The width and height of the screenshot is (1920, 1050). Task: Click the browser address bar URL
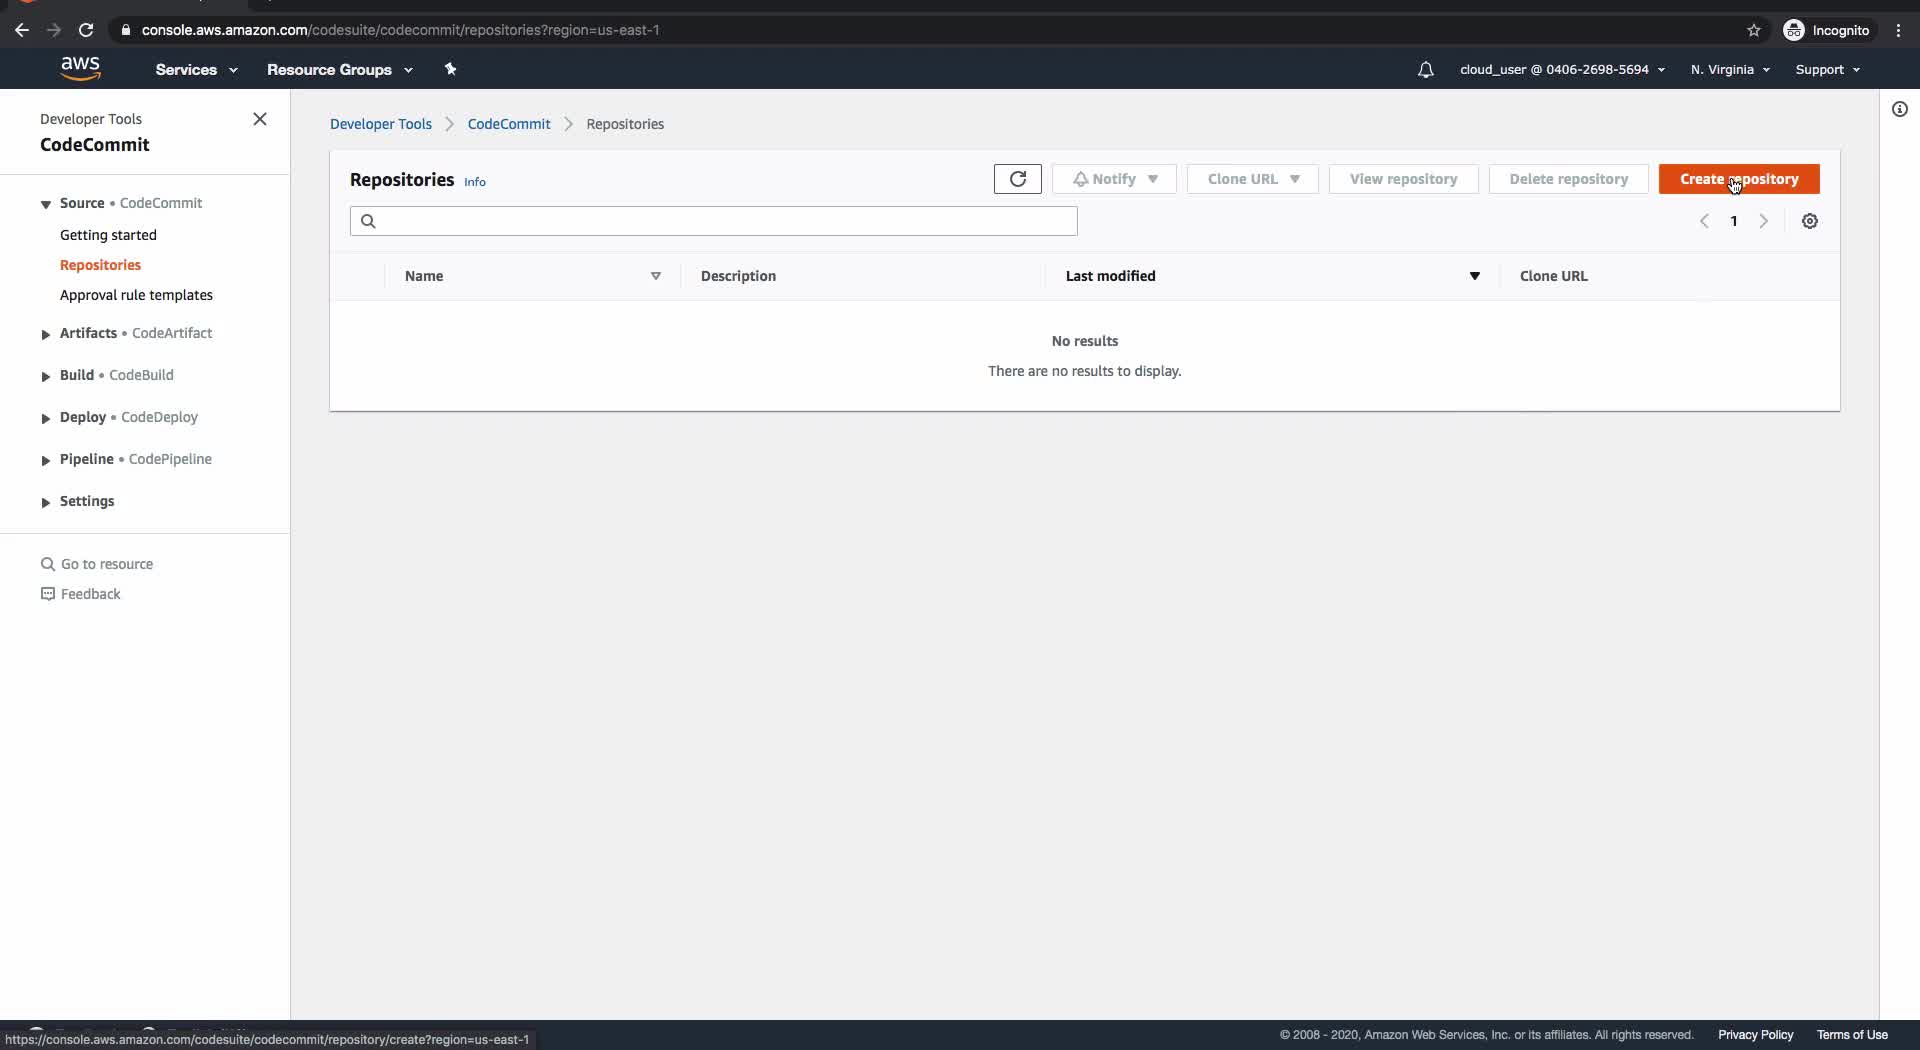[x=400, y=30]
